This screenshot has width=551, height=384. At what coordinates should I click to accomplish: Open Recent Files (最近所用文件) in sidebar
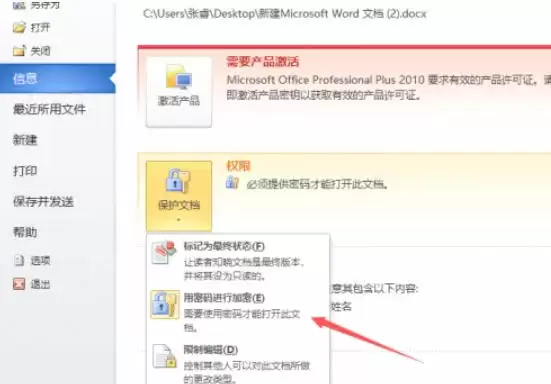click(49, 110)
